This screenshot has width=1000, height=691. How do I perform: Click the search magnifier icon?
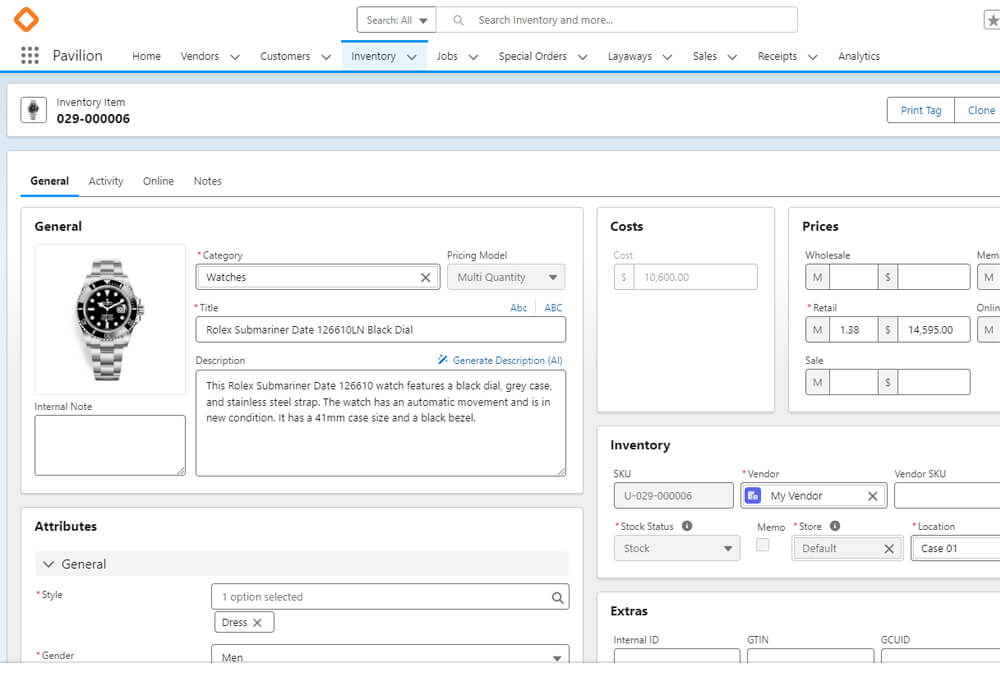458,20
